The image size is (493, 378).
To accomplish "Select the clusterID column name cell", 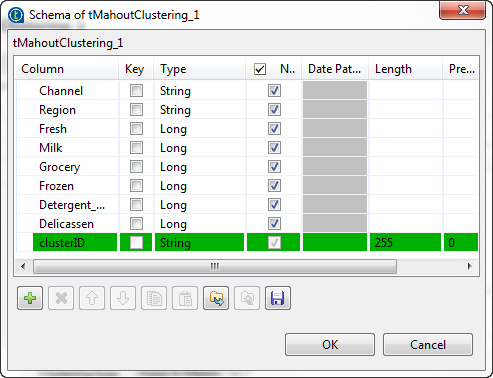I will point(75,243).
